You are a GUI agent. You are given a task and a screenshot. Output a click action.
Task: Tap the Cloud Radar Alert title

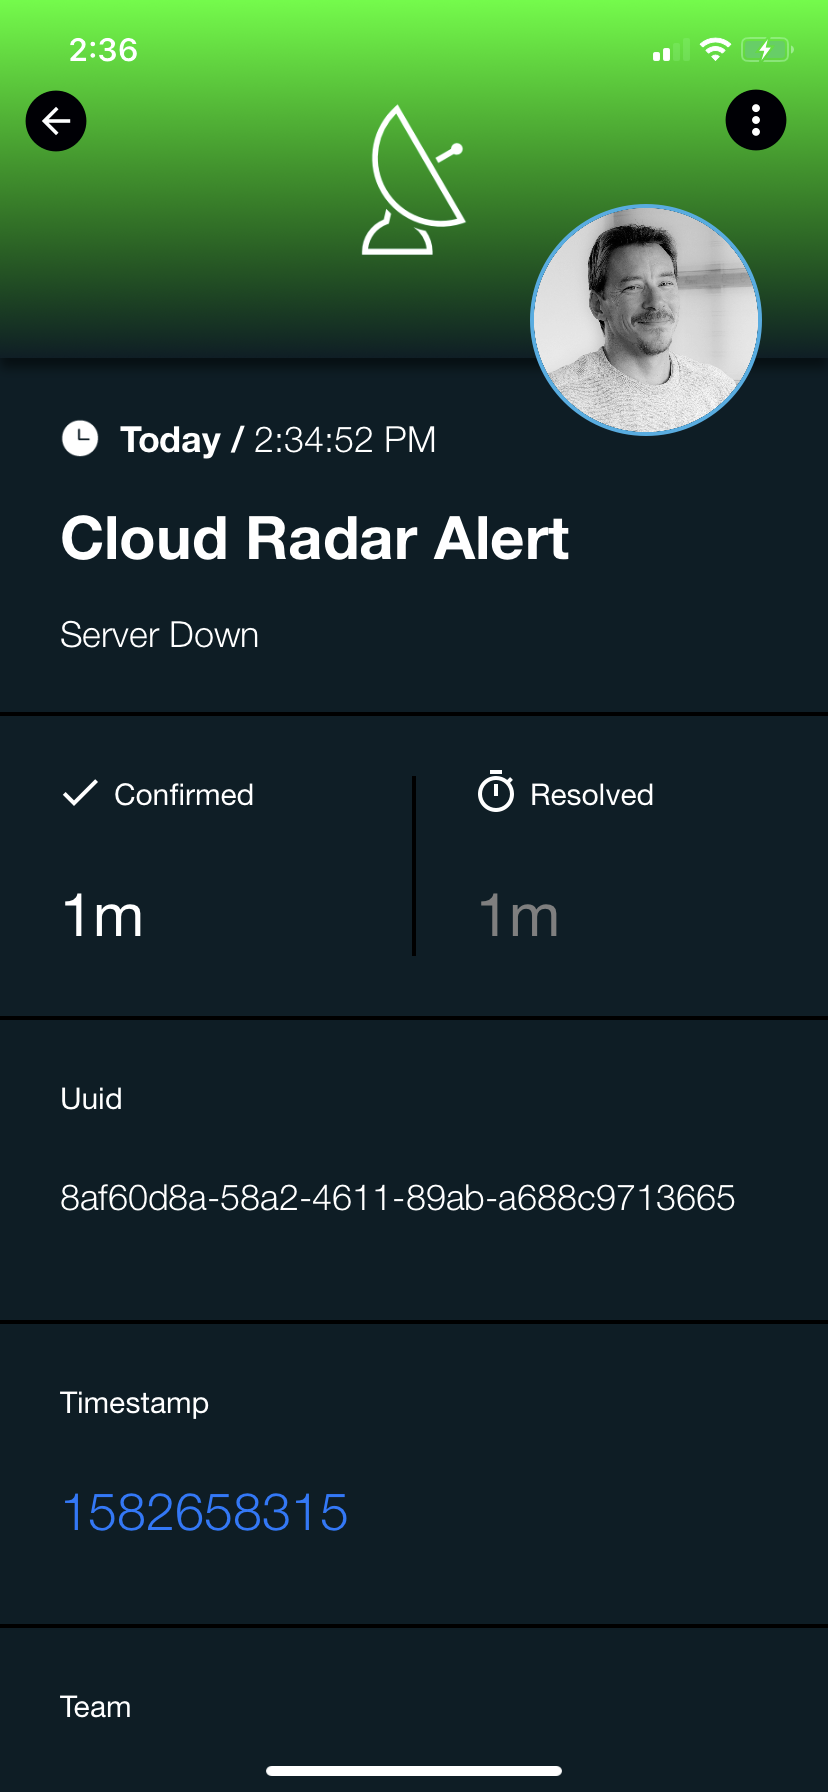coord(315,538)
